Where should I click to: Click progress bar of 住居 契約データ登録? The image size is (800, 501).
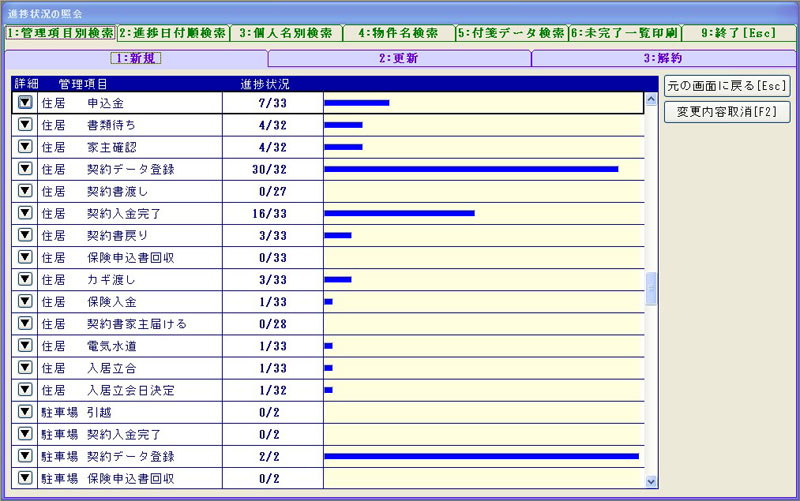coord(470,169)
